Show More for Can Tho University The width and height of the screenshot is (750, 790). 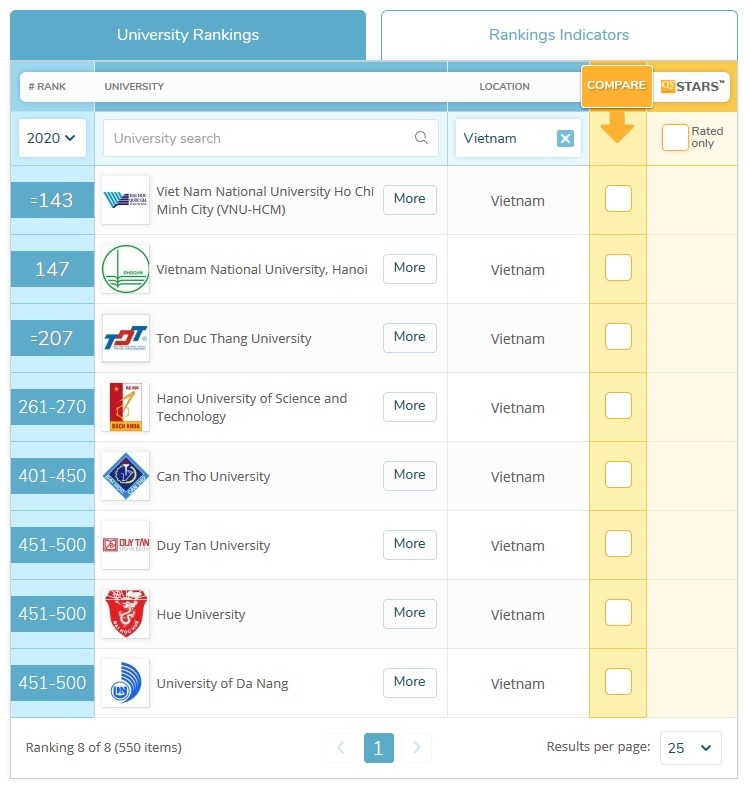click(410, 476)
